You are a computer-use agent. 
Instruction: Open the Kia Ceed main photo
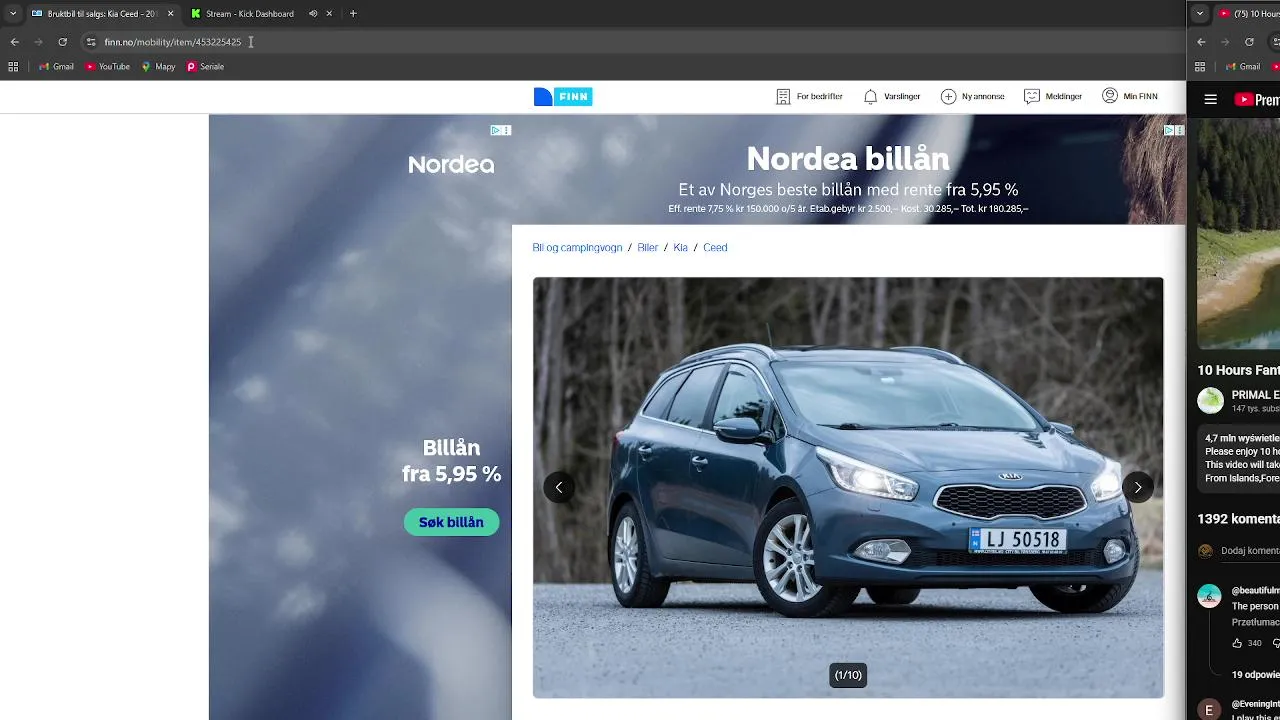[848, 487]
